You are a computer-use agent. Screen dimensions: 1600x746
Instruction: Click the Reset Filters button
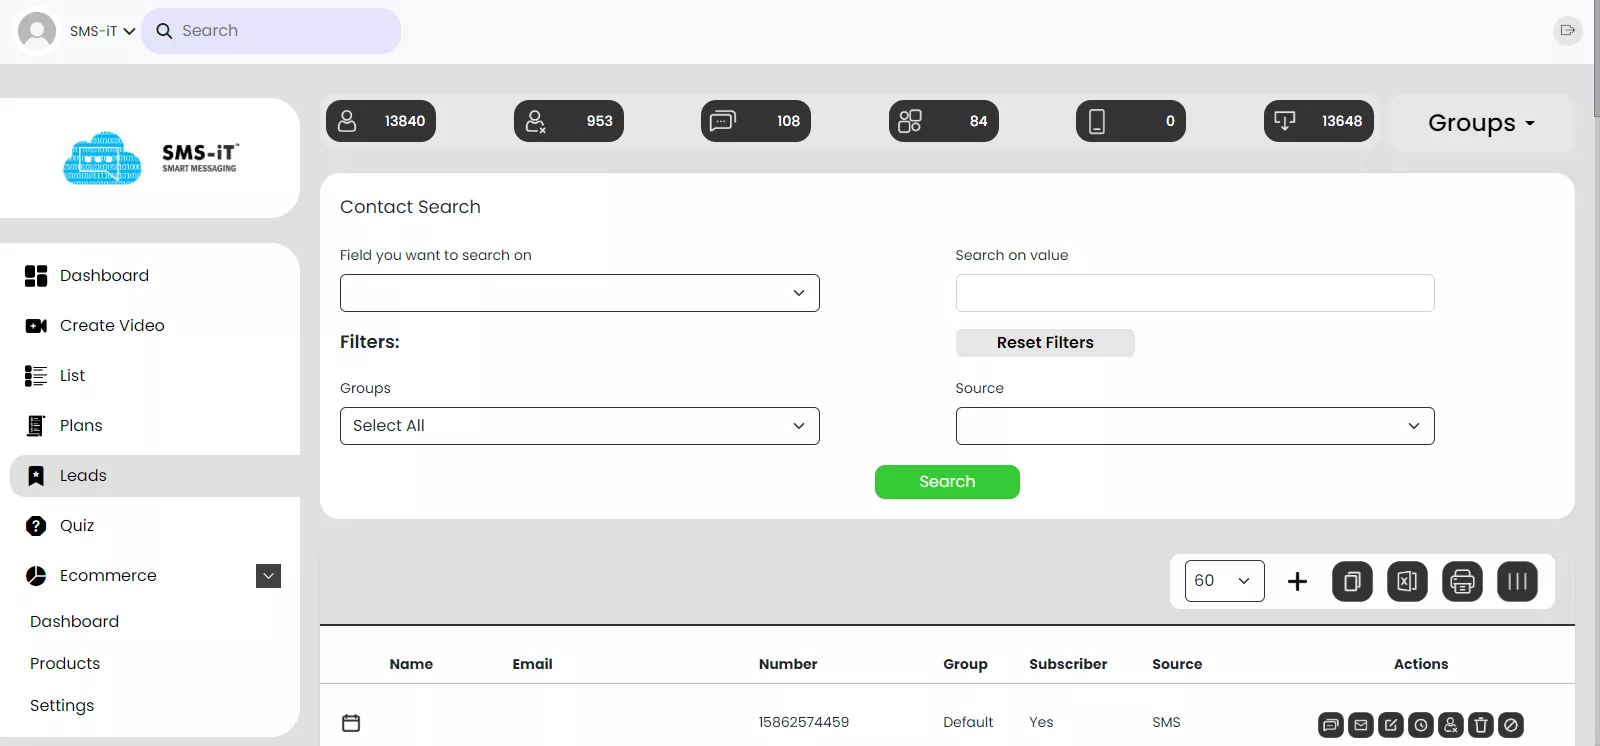tap(1044, 343)
